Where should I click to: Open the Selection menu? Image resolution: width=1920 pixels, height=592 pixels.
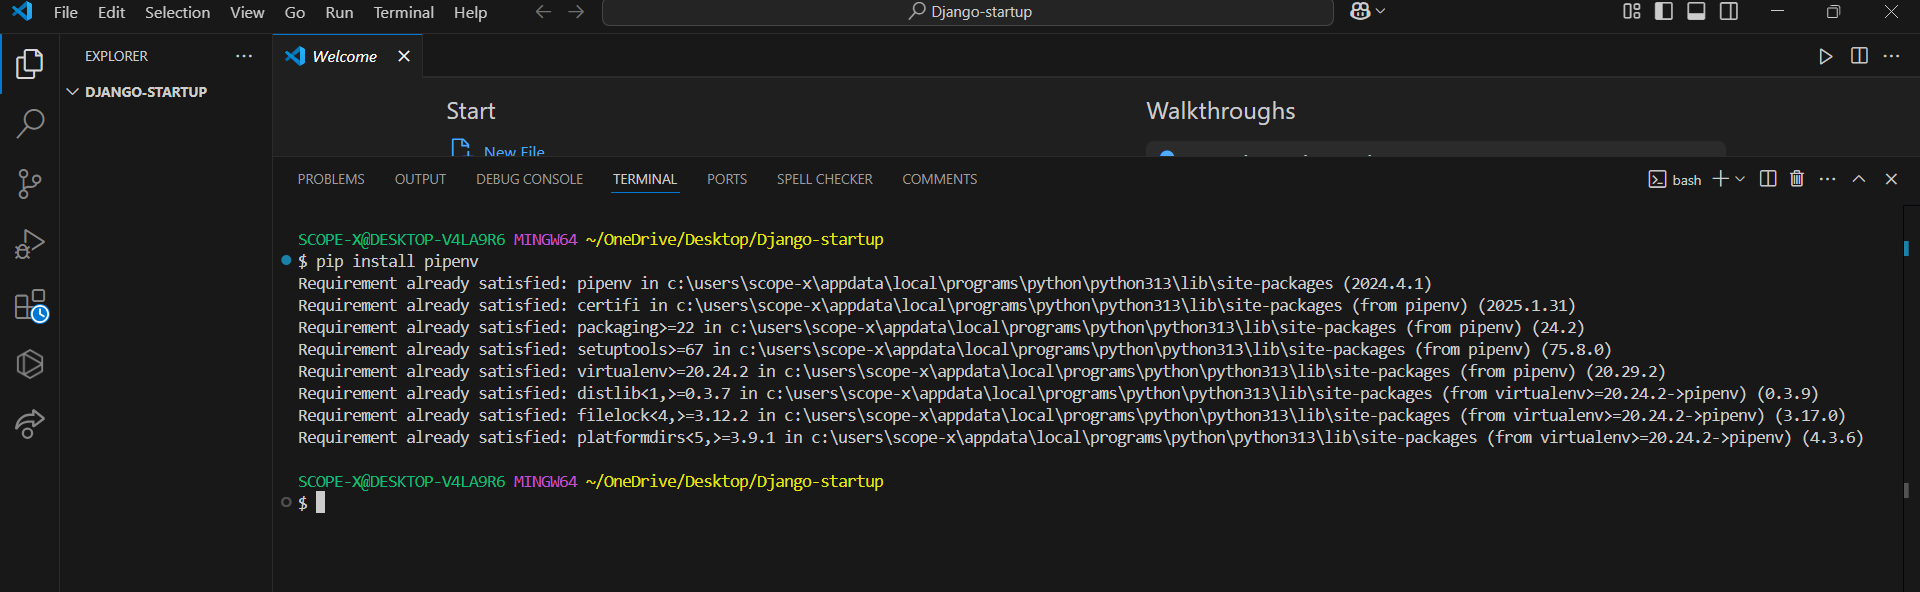coord(177,12)
